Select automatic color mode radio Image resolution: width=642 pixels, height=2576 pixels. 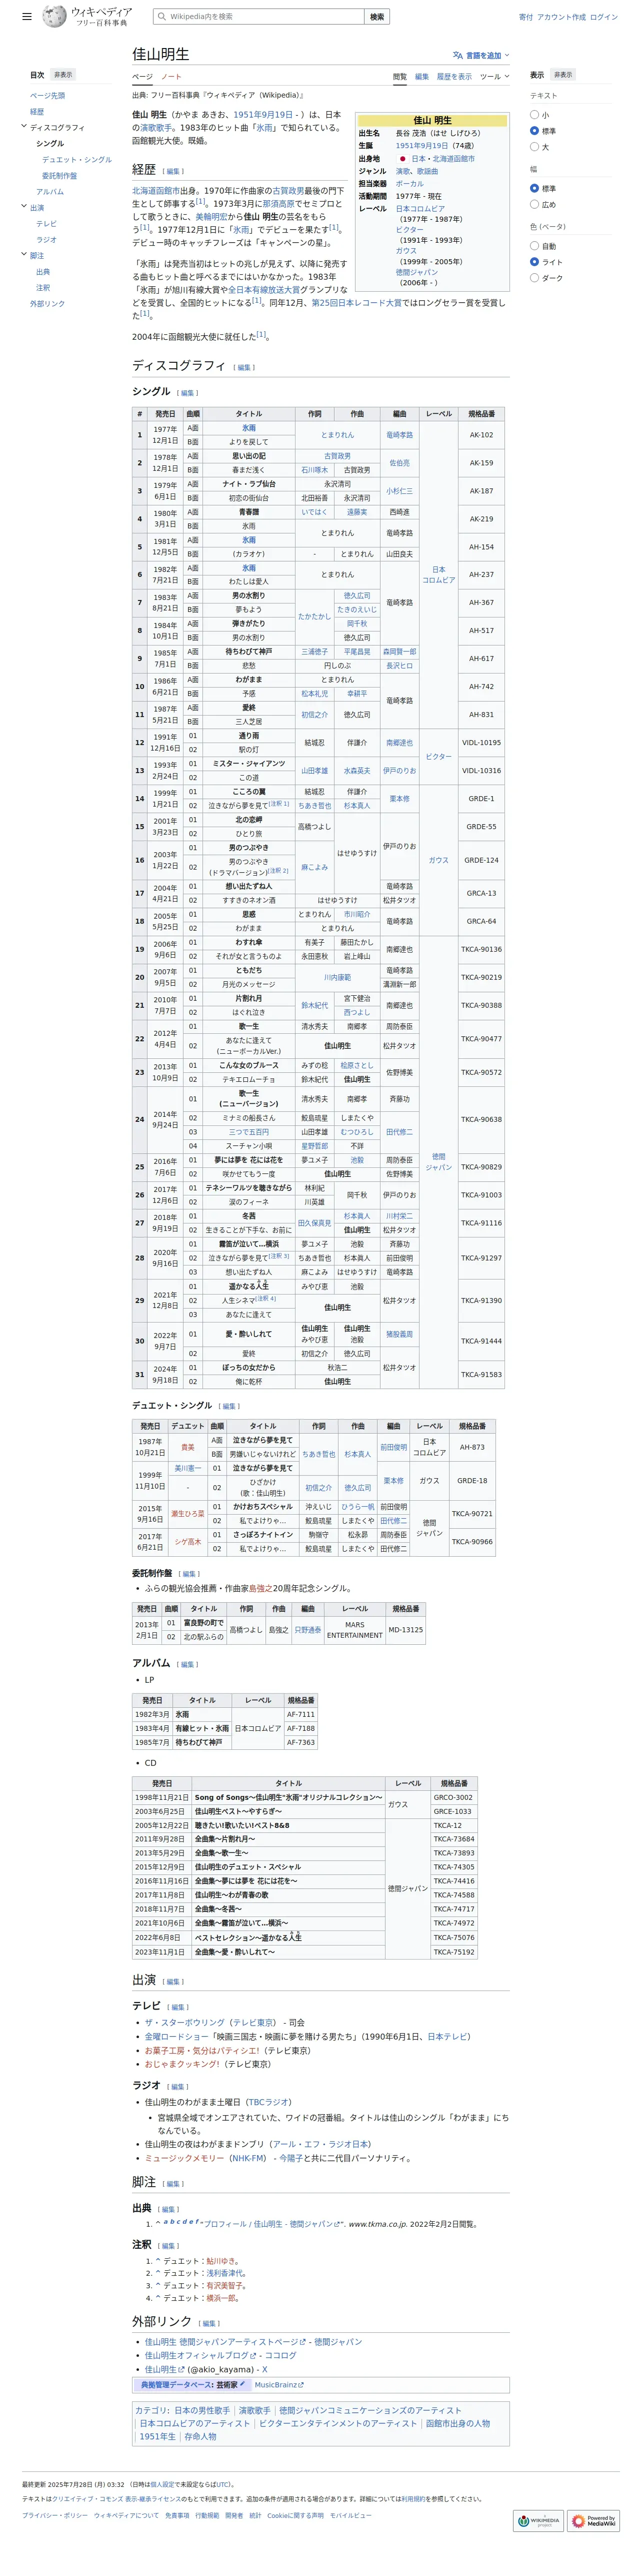pyautogui.click(x=534, y=246)
